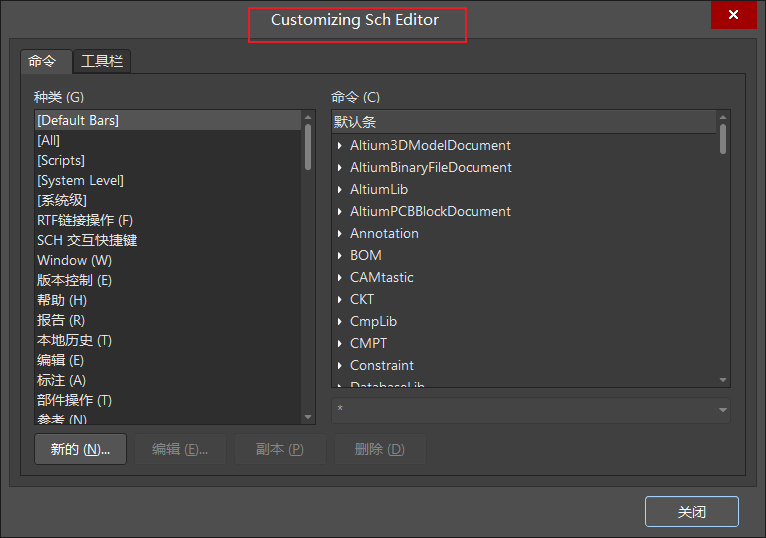
Task: Click category list scroll-down arrow
Action: pos(308,417)
